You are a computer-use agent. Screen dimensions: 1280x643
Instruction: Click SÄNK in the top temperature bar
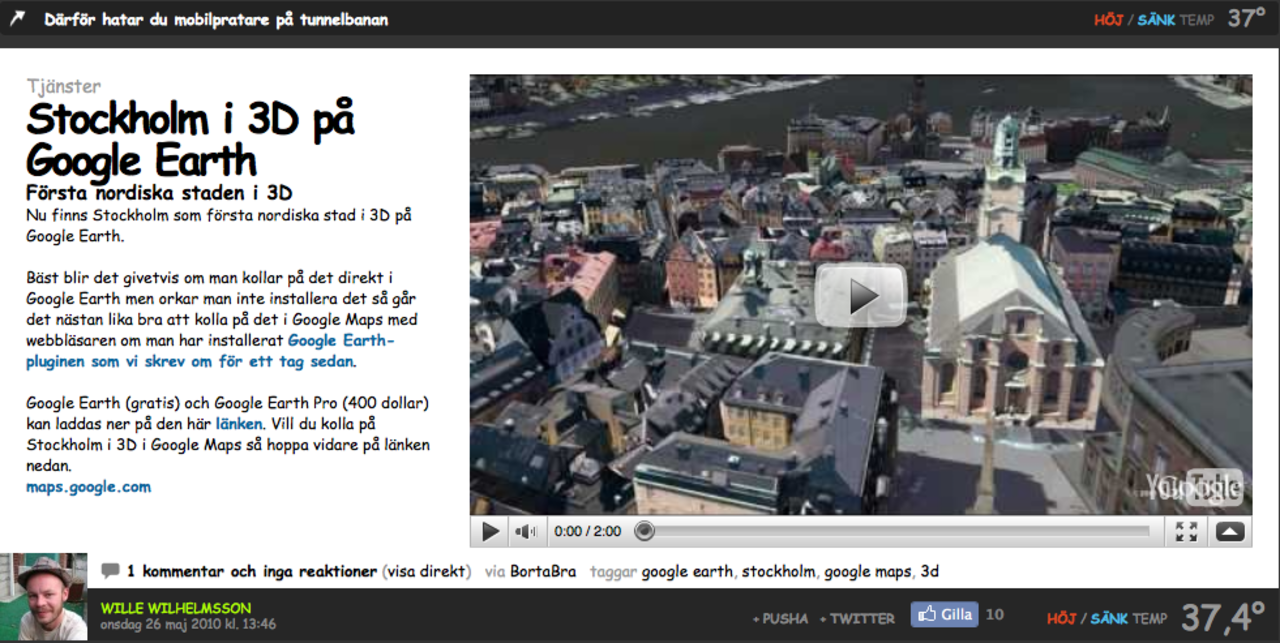1155,20
